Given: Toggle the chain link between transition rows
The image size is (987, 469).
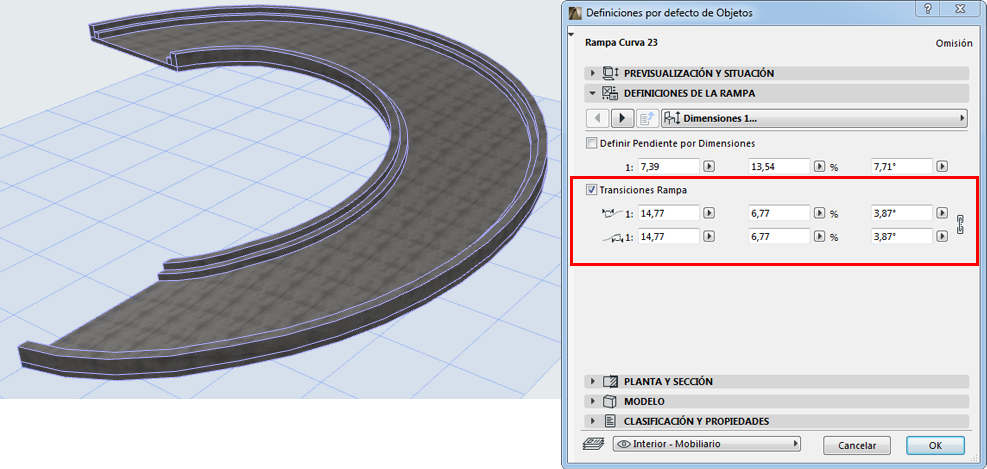Looking at the screenshot, I should (961, 225).
